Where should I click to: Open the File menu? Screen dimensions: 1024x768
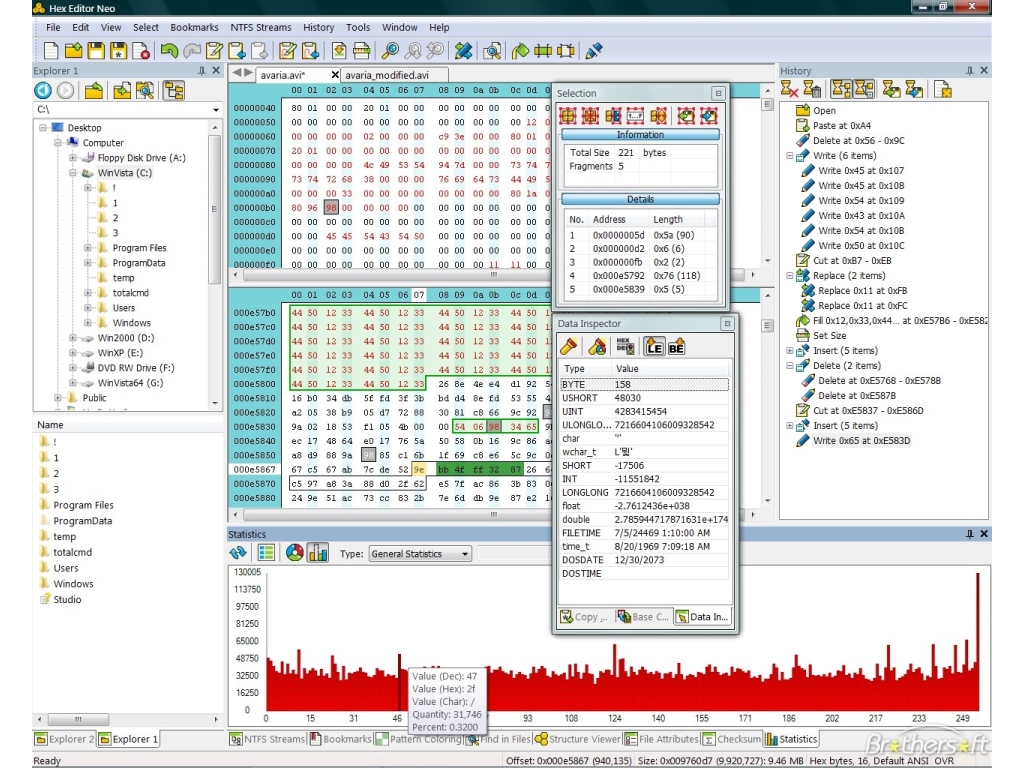click(53, 27)
